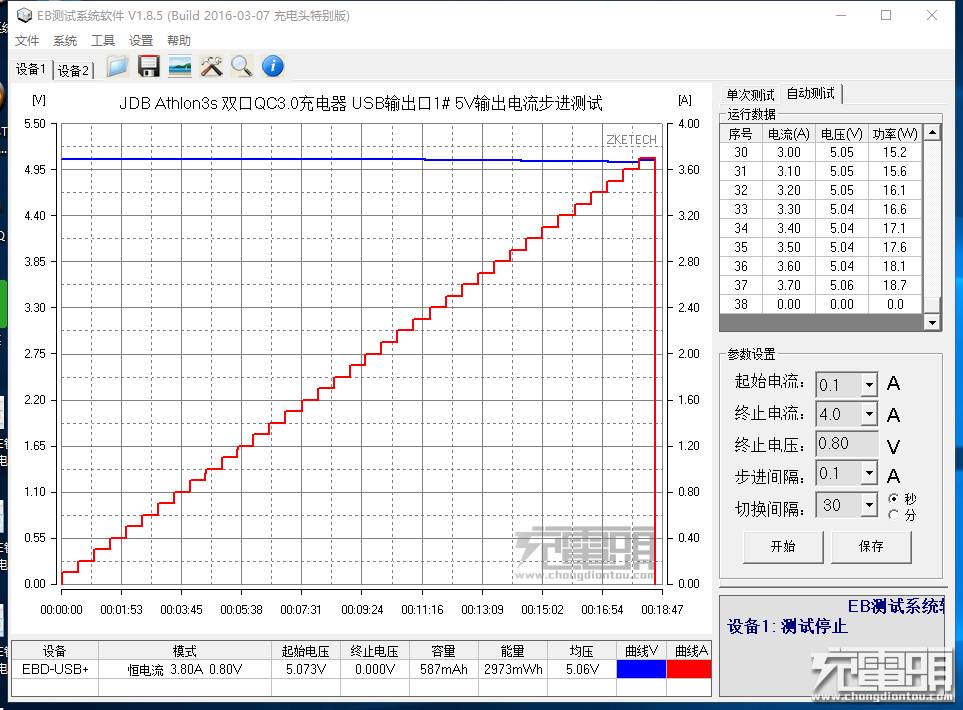Open the picture/screenshot toolbar icon
Image resolution: width=963 pixels, height=710 pixels.
pyautogui.click(x=180, y=66)
